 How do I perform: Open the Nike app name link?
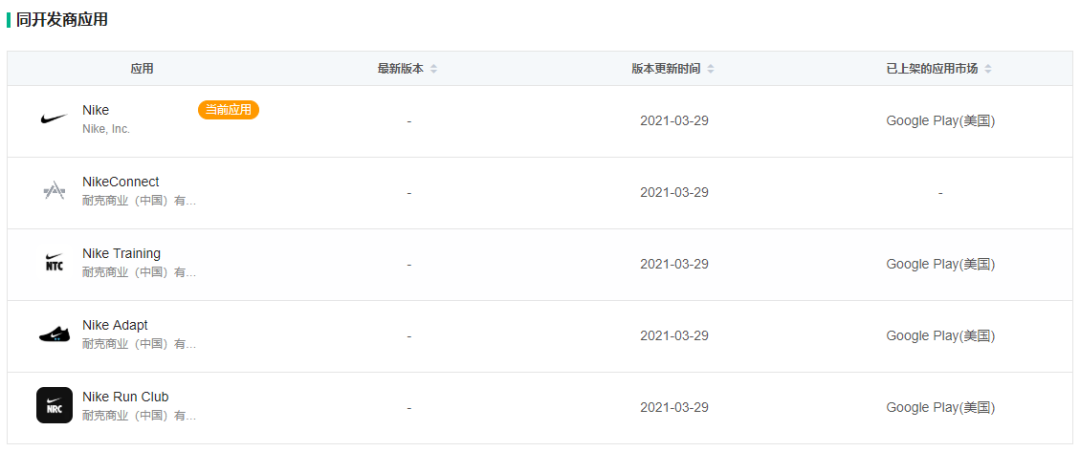[96, 110]
